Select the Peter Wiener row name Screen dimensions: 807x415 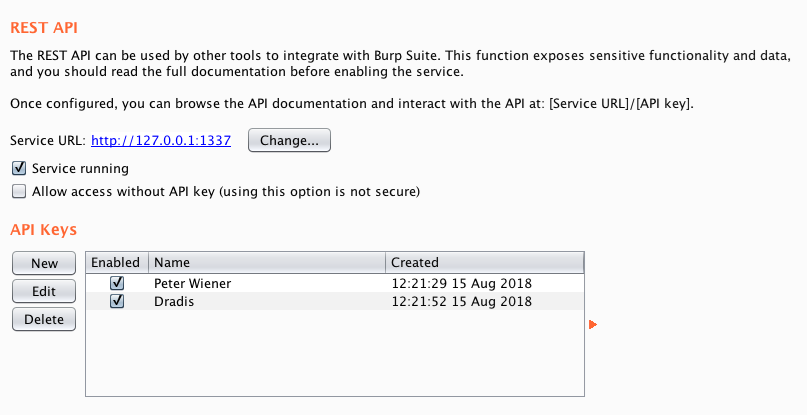click(x=192, y=283)
